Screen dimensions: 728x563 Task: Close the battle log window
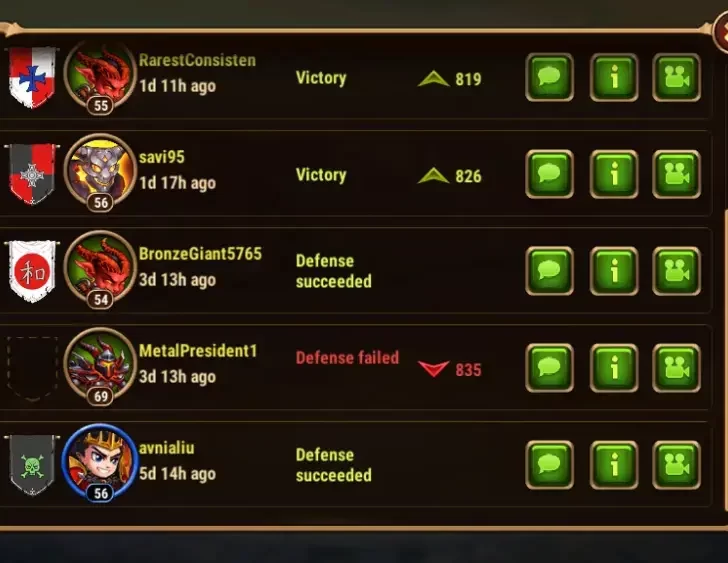pyautogui.click(x=721, y=32)
